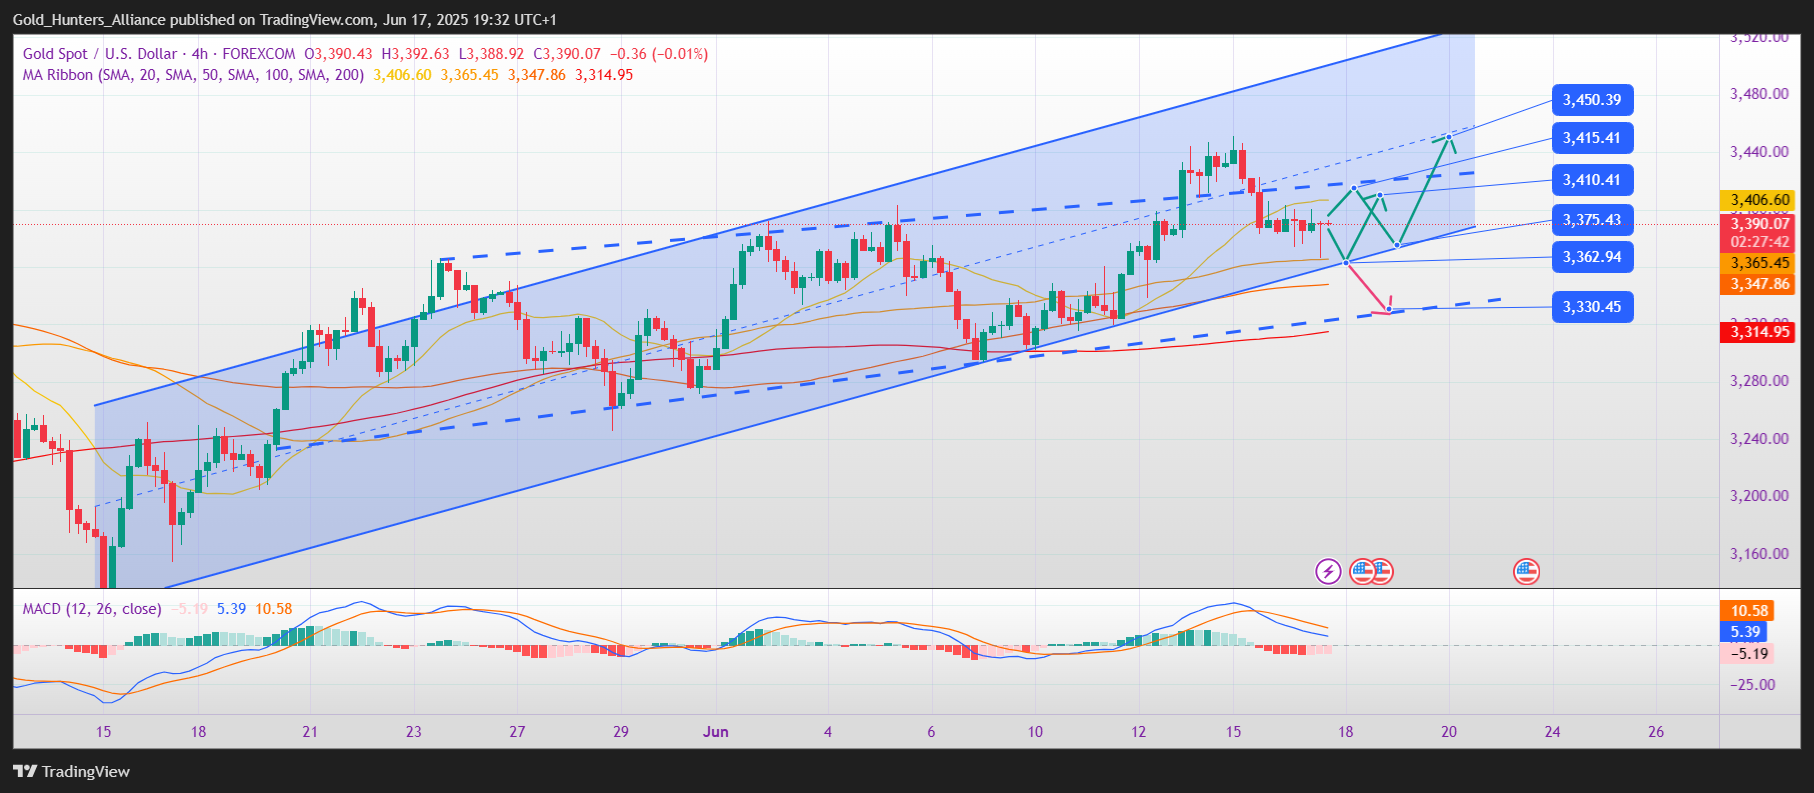Click the 3,375.43 blue target label
The image size is (1814, 793).
point(1592,220)
